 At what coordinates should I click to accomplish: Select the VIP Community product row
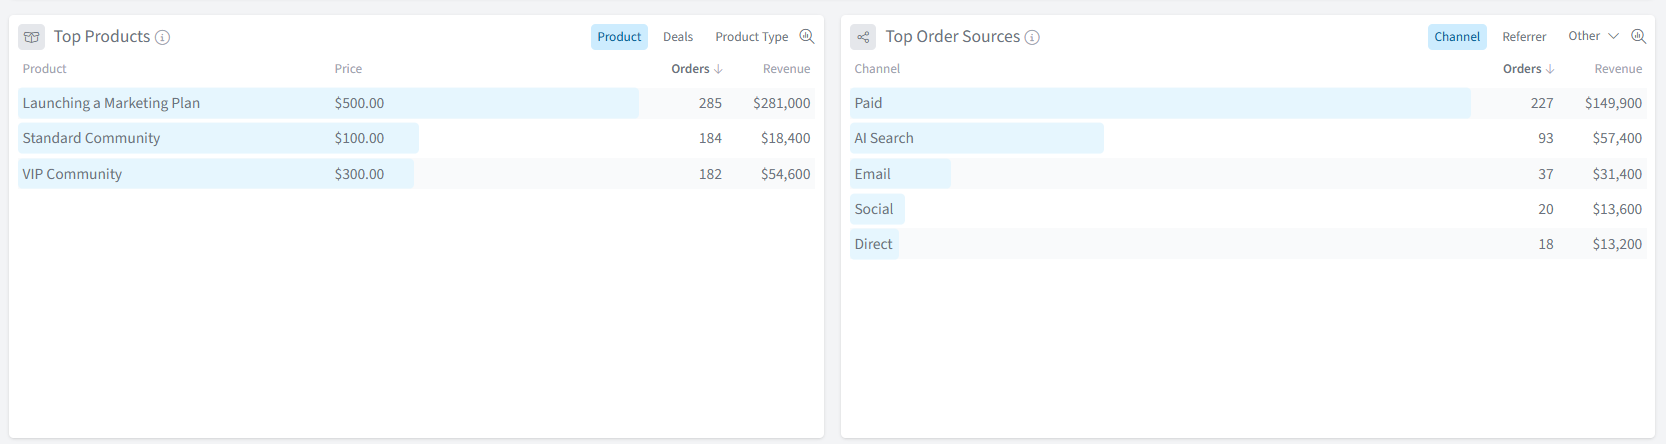point(72,174)
